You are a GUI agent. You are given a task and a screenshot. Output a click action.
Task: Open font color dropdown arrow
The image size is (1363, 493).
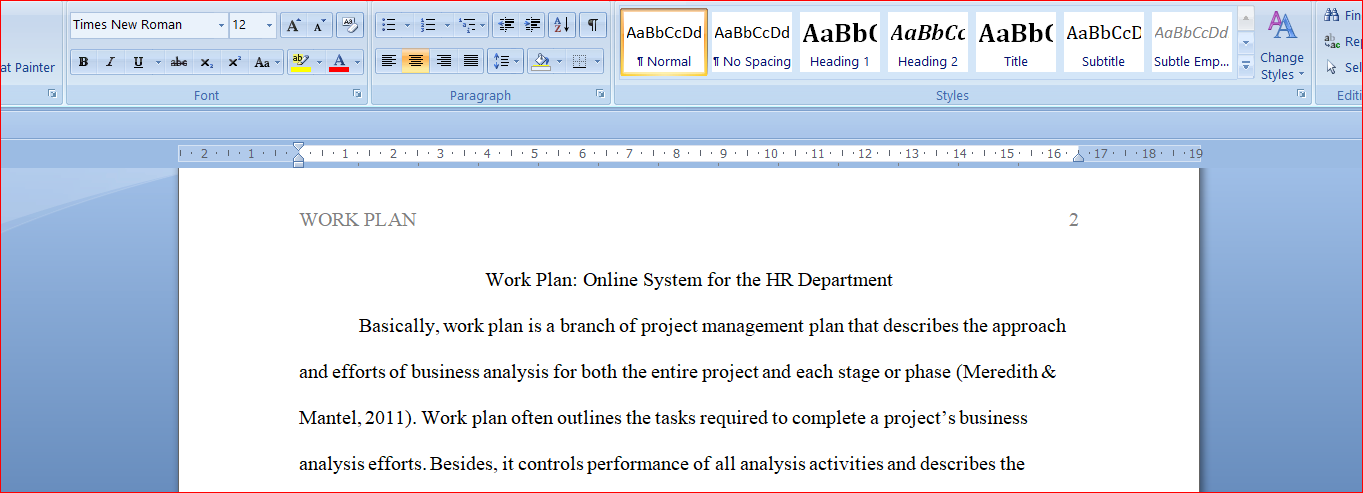point(358,62)
